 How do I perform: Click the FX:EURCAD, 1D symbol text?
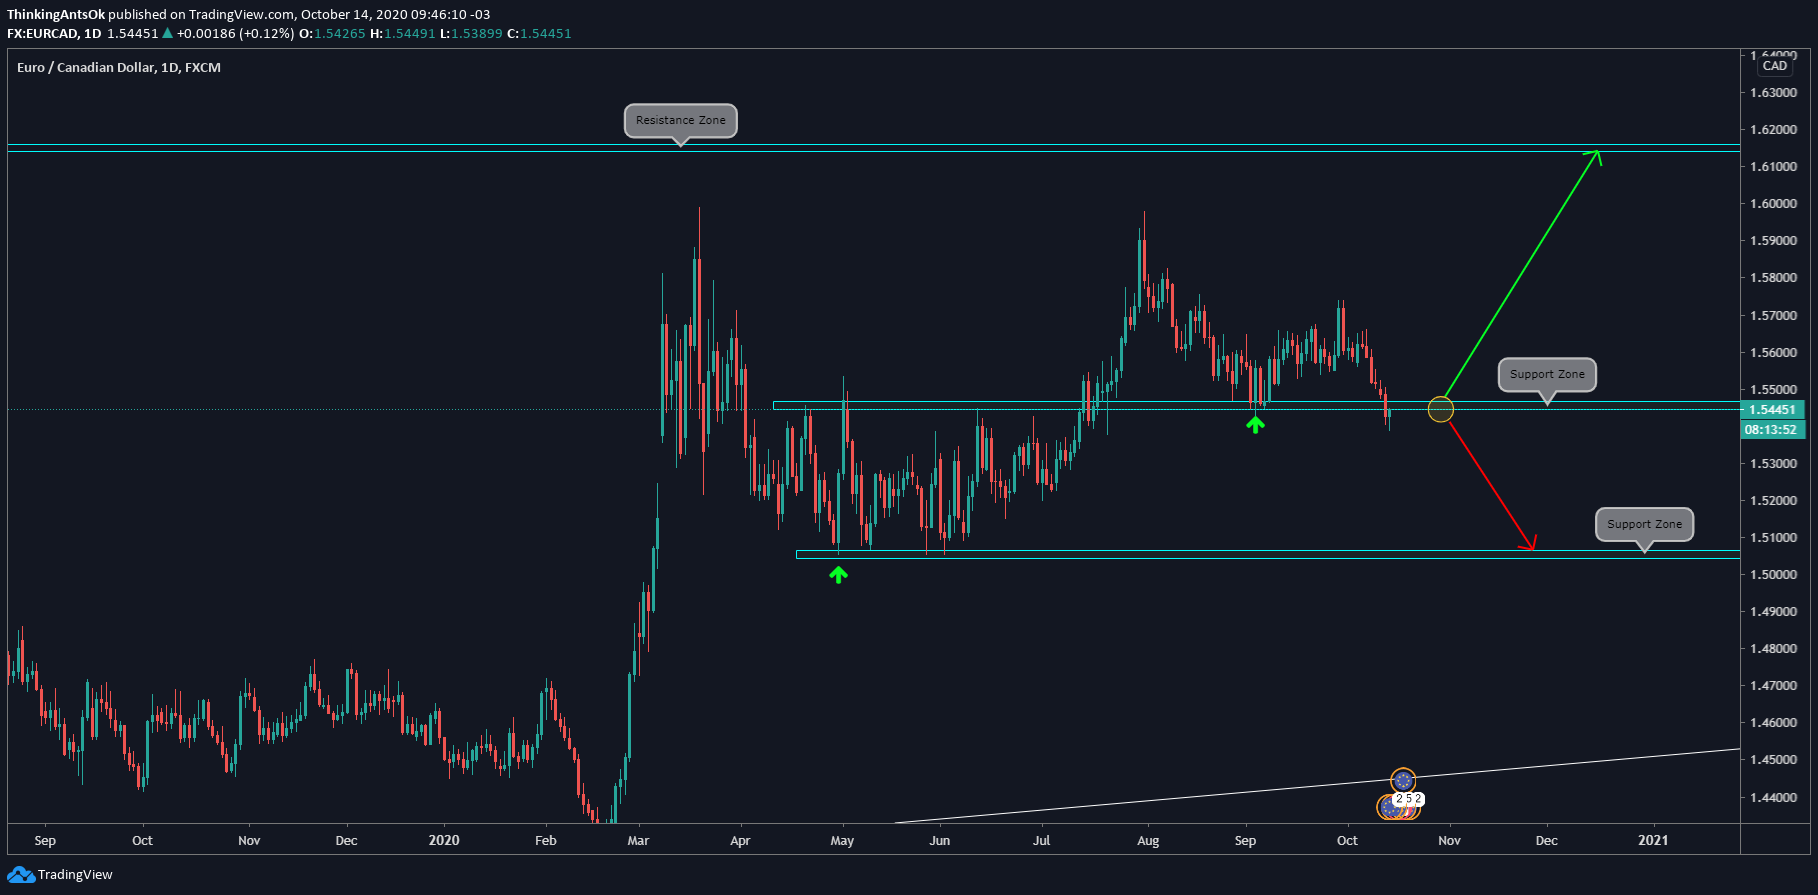54,33
